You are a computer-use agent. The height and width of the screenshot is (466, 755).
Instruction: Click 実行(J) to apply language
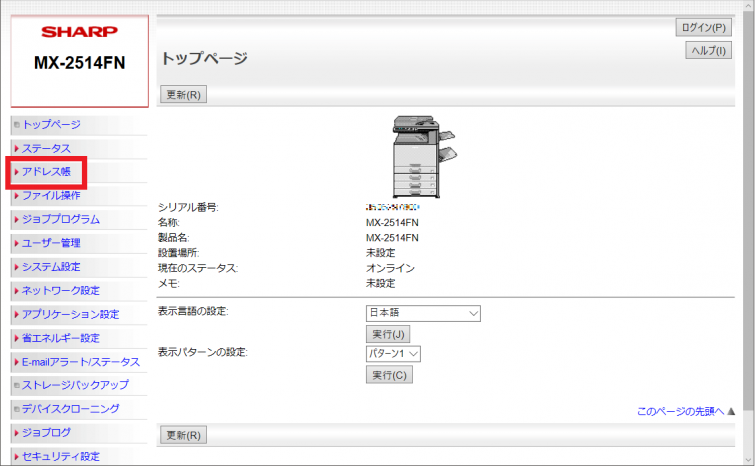tap(388, 334)
